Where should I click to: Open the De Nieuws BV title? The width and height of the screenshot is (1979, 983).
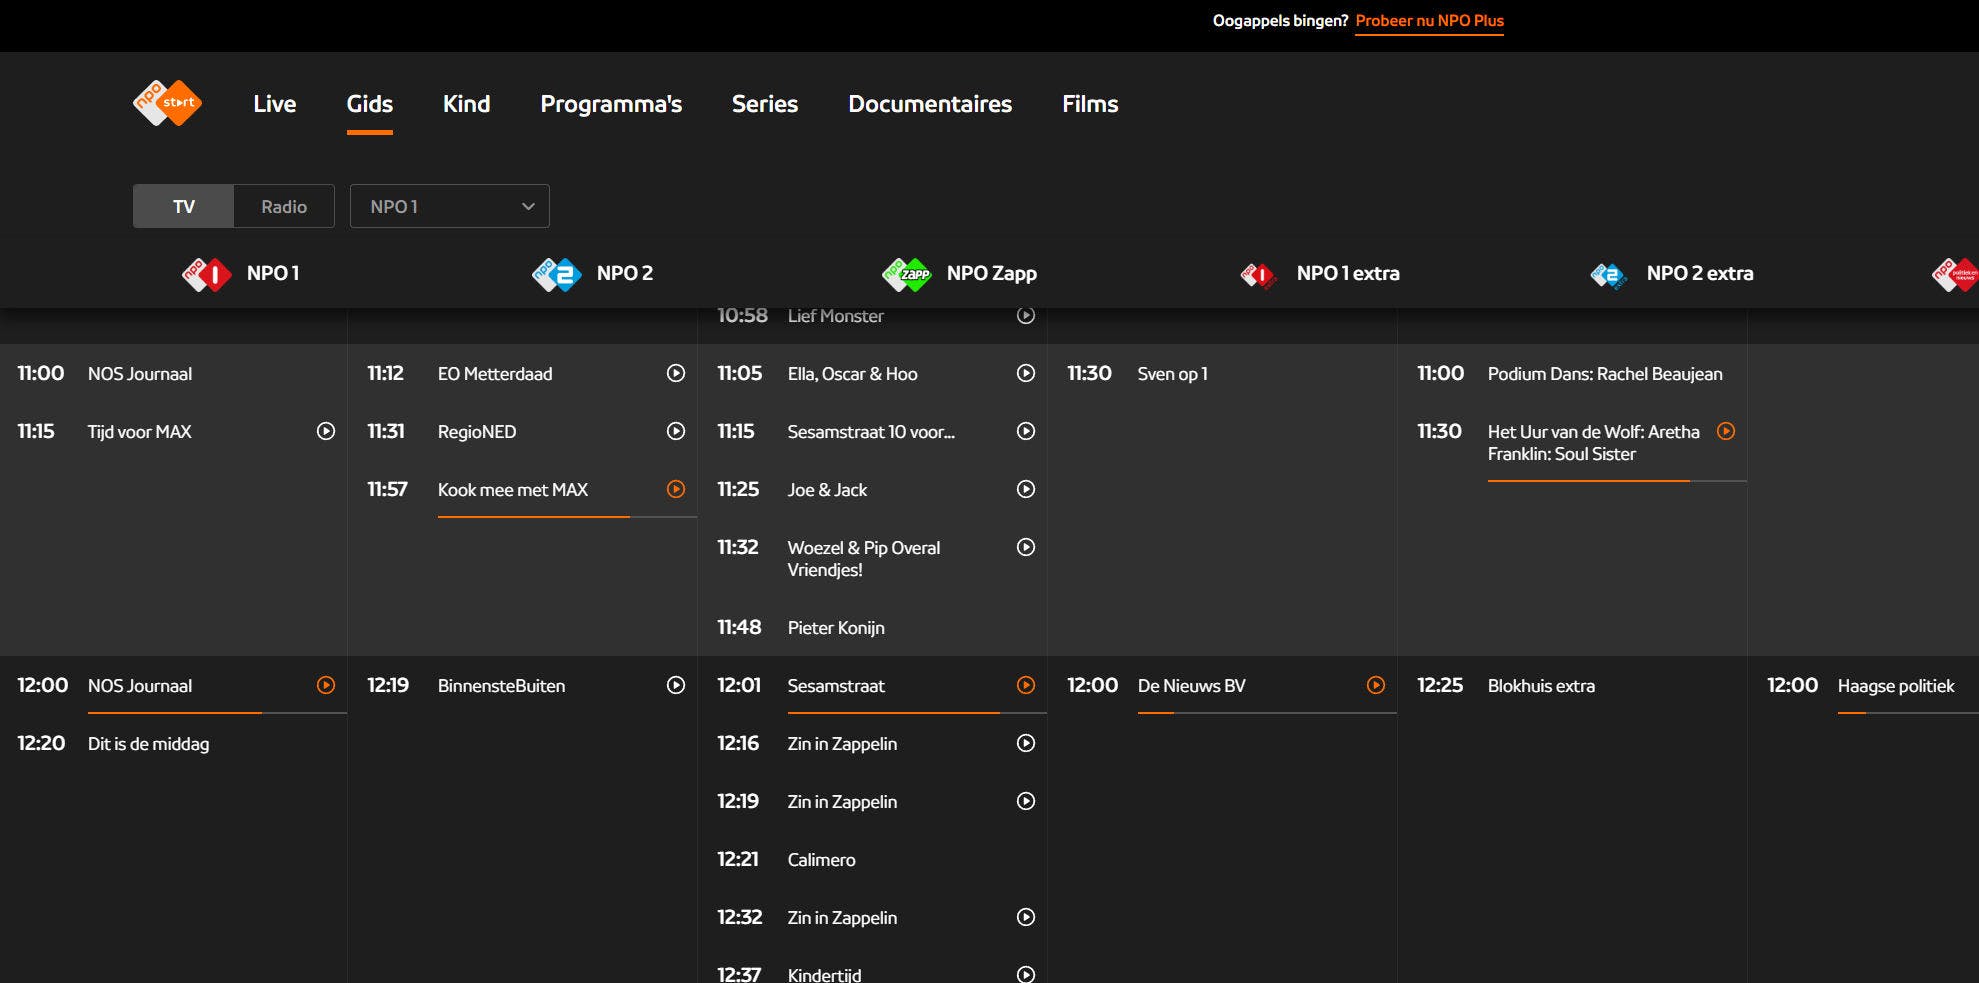pyautogui.click(x=1192, y=686)
